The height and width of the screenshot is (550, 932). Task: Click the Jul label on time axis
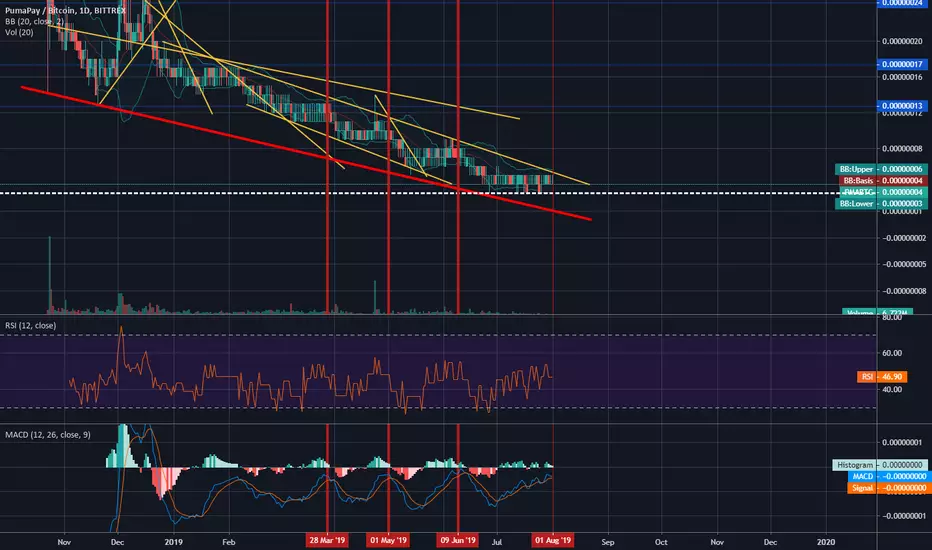pos(497,542)
